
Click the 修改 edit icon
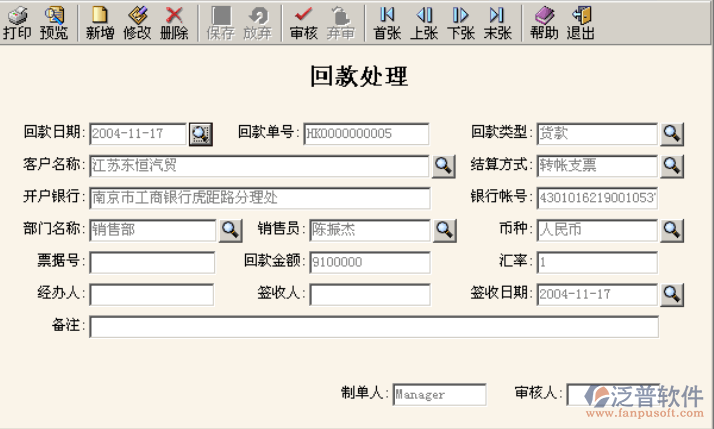pyautogui.click(x=137, y=23)
